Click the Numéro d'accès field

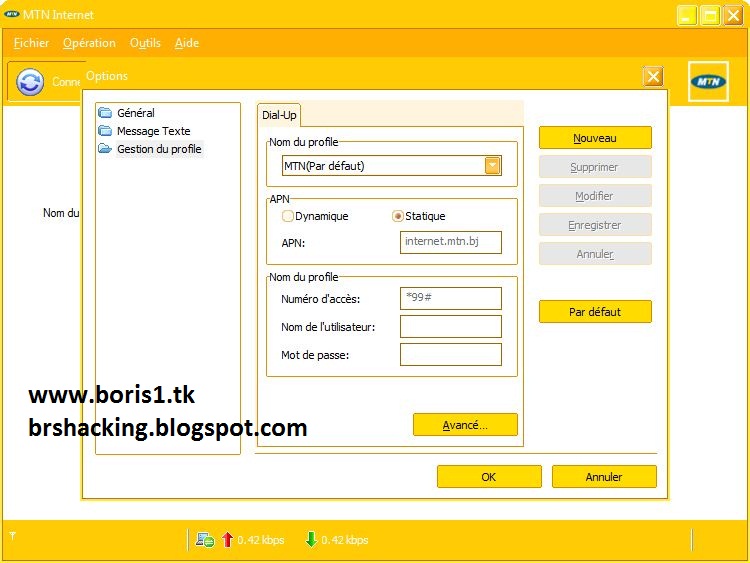(451, 298)
